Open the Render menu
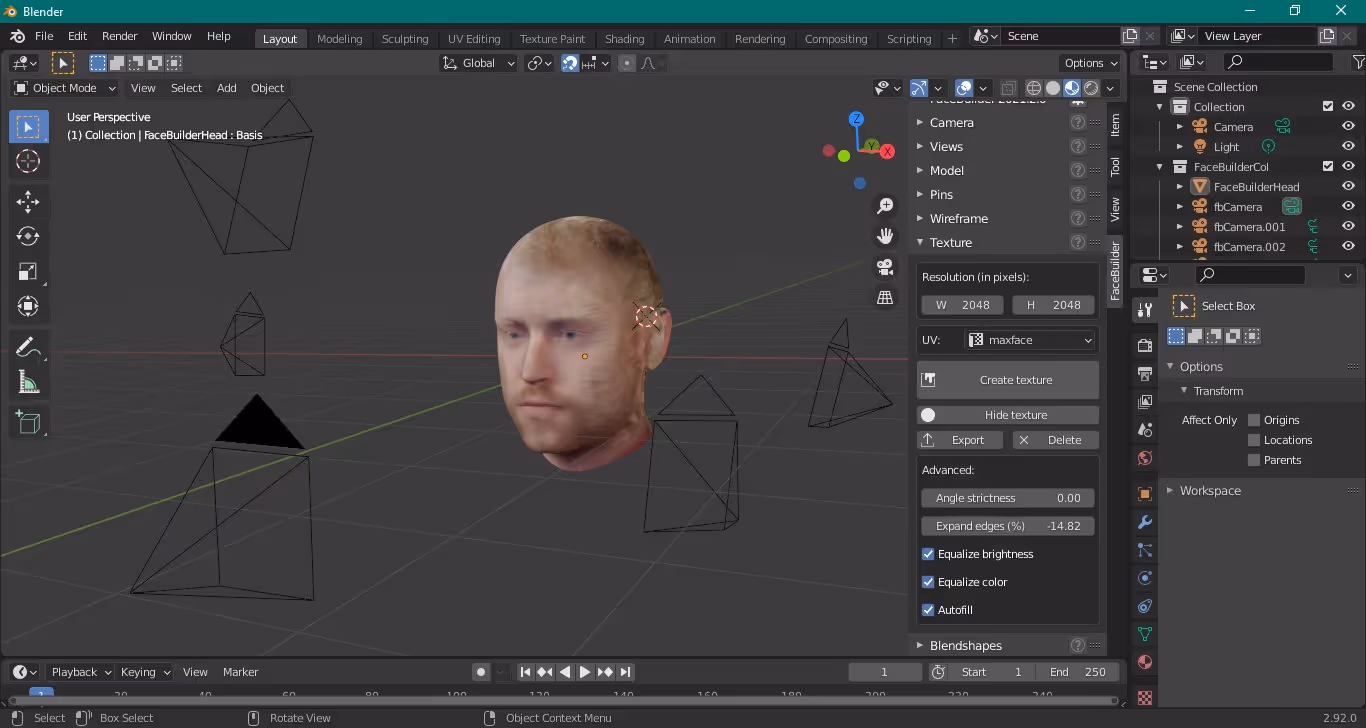 [x=120, y=36]
